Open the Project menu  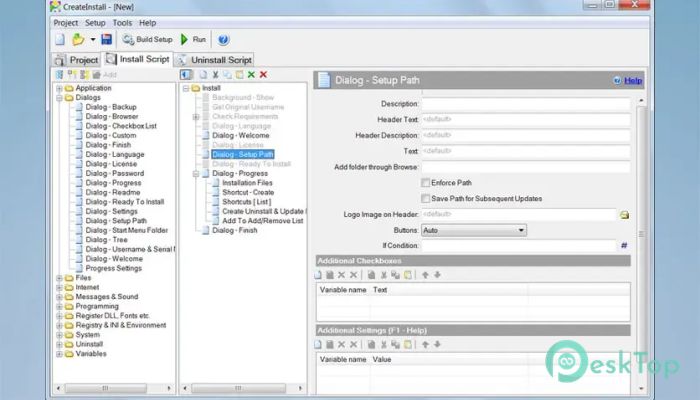(66, 23)
